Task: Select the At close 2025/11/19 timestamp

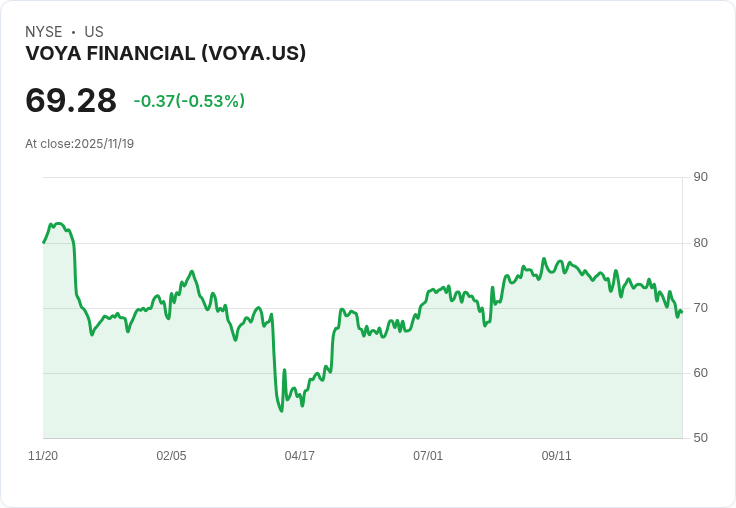Action: 80,144
